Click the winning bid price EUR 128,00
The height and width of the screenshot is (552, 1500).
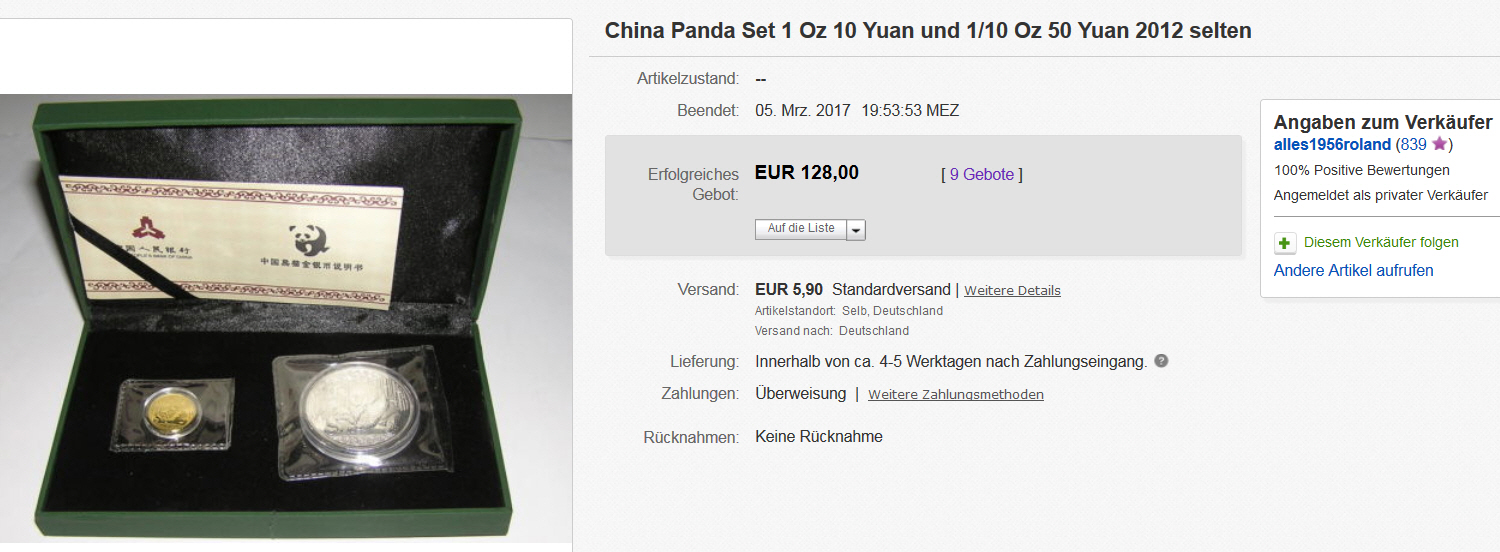point(807,173)
